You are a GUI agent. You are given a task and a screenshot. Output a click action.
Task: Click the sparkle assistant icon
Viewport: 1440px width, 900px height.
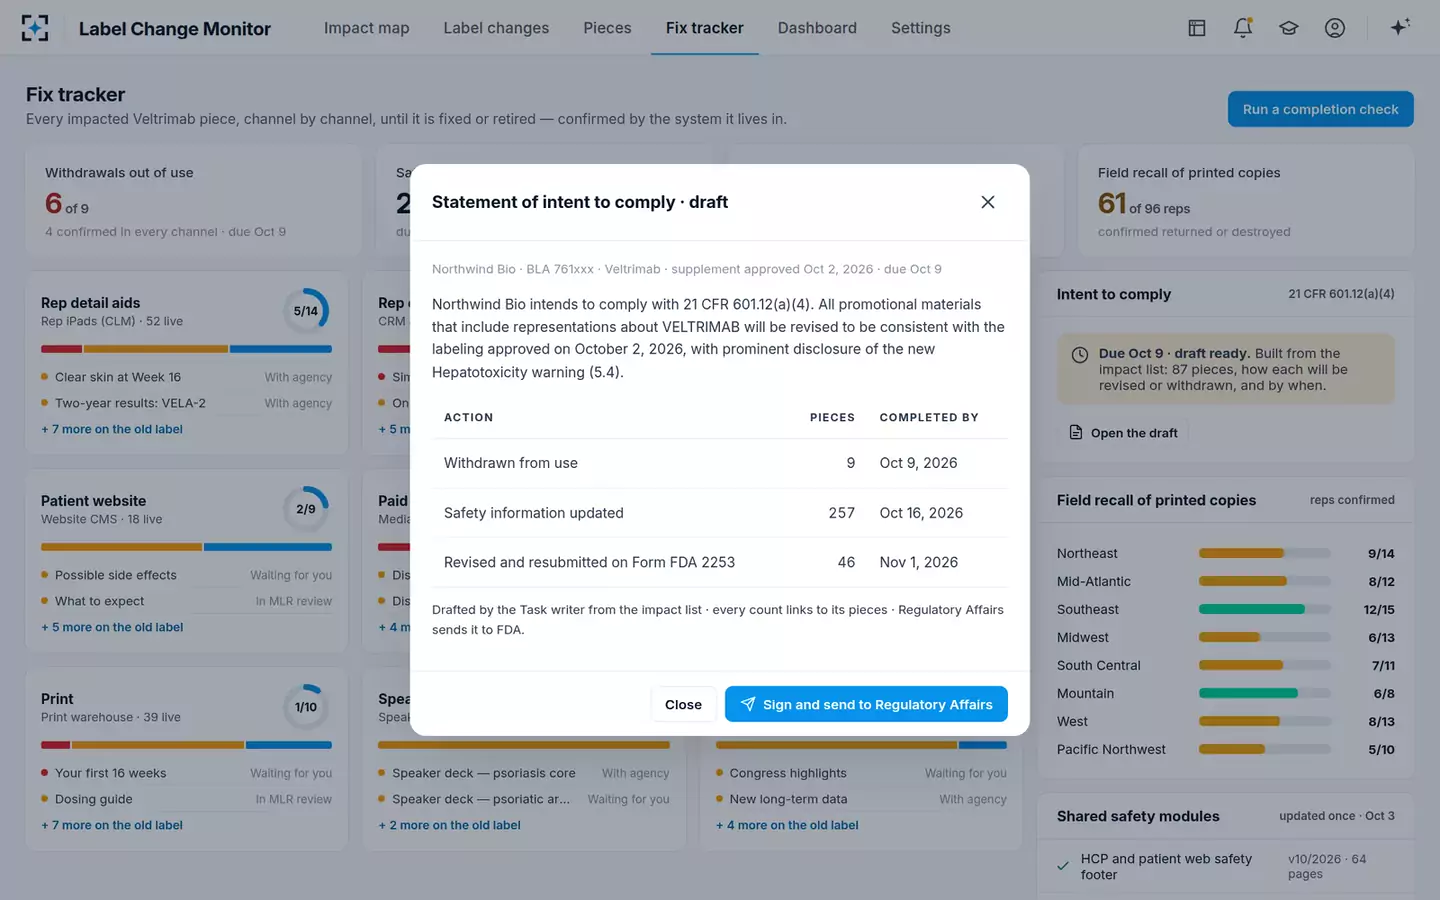click(x=1400, y=27)
